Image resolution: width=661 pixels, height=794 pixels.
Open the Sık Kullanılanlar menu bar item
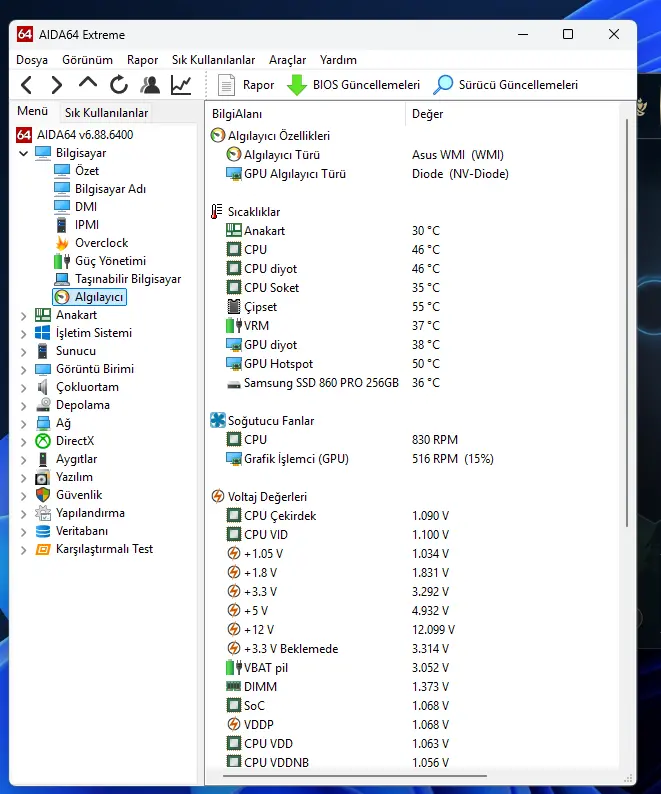click(213, 60)
